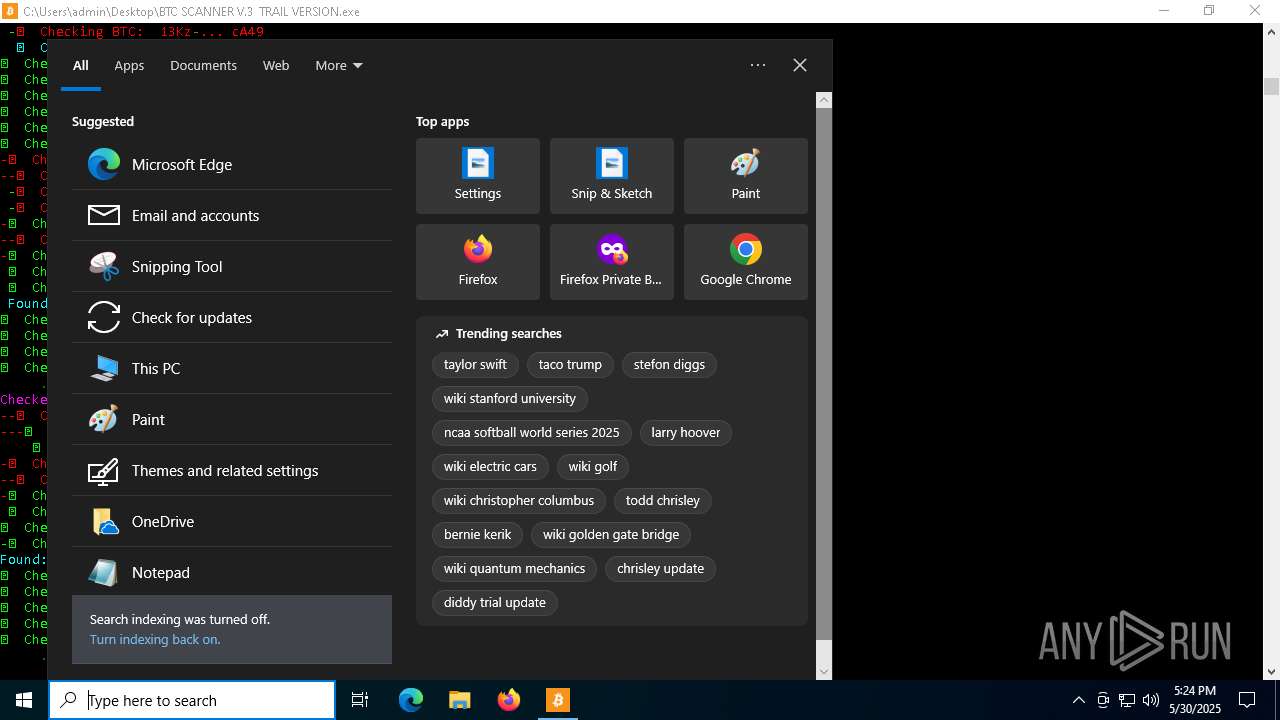
Task: Switch to BTC Scanner taskbar app
Action: pos(557,700)
